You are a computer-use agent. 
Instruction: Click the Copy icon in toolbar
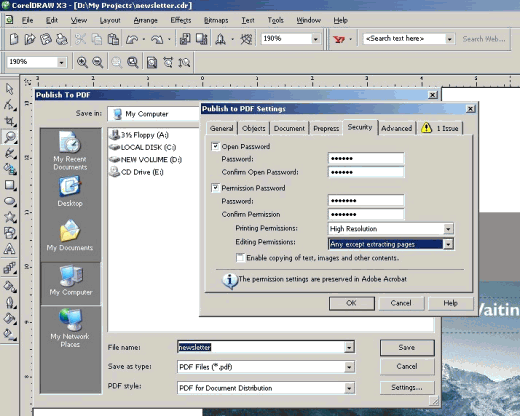(97, 39)
